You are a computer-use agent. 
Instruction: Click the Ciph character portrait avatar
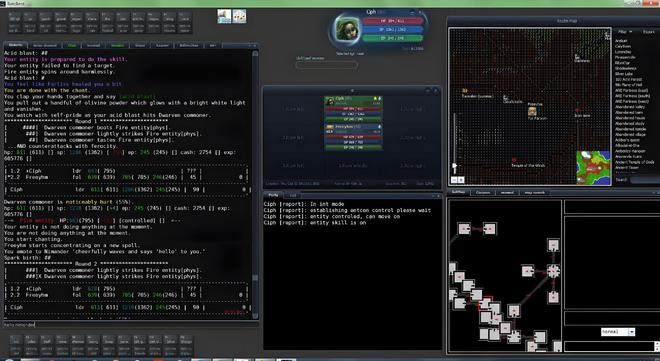click(347, 30)
